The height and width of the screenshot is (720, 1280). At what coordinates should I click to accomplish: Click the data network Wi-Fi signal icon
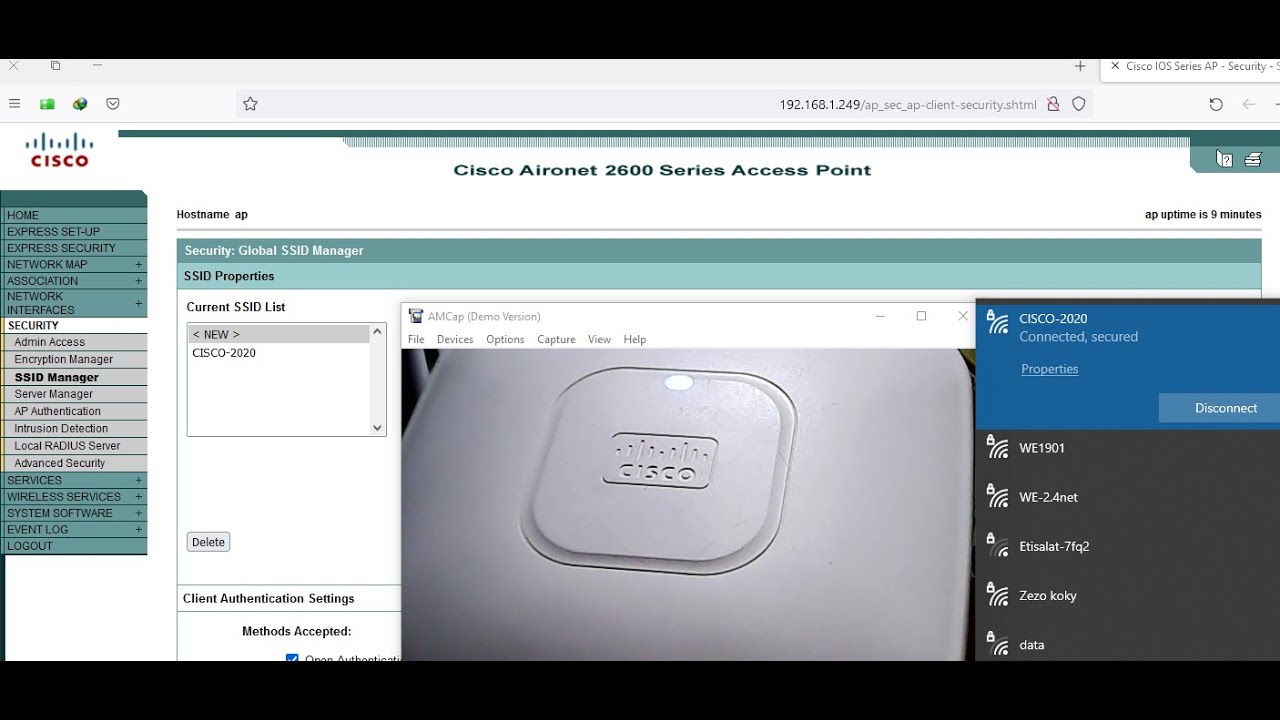[x=997, y=643]
